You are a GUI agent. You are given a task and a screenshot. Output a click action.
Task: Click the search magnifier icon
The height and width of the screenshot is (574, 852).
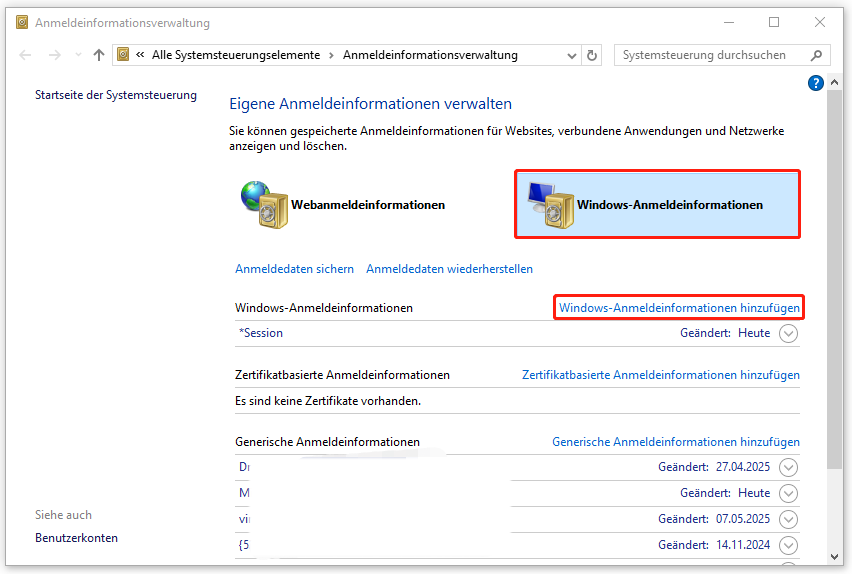click(816, 55)
